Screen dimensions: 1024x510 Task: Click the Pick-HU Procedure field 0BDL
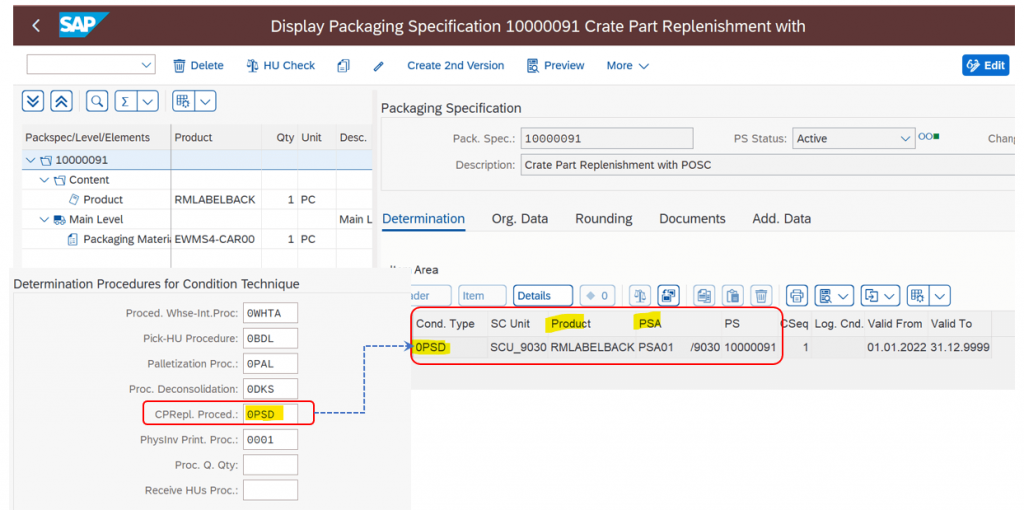coord(270,338)
